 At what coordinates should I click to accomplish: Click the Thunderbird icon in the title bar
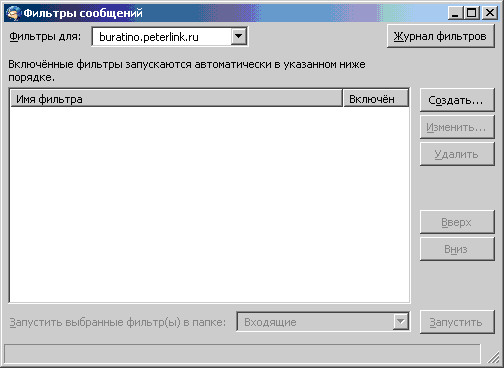click(x=13, y=13)
